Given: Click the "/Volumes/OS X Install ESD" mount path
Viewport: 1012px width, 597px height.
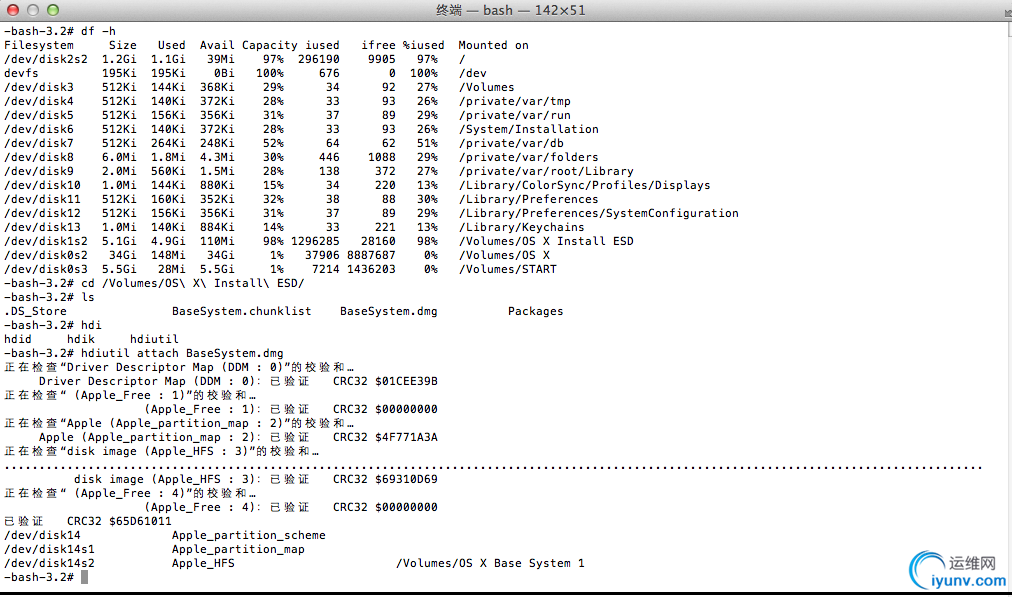Looking at the screenshot, I should (x=546, y=241).
